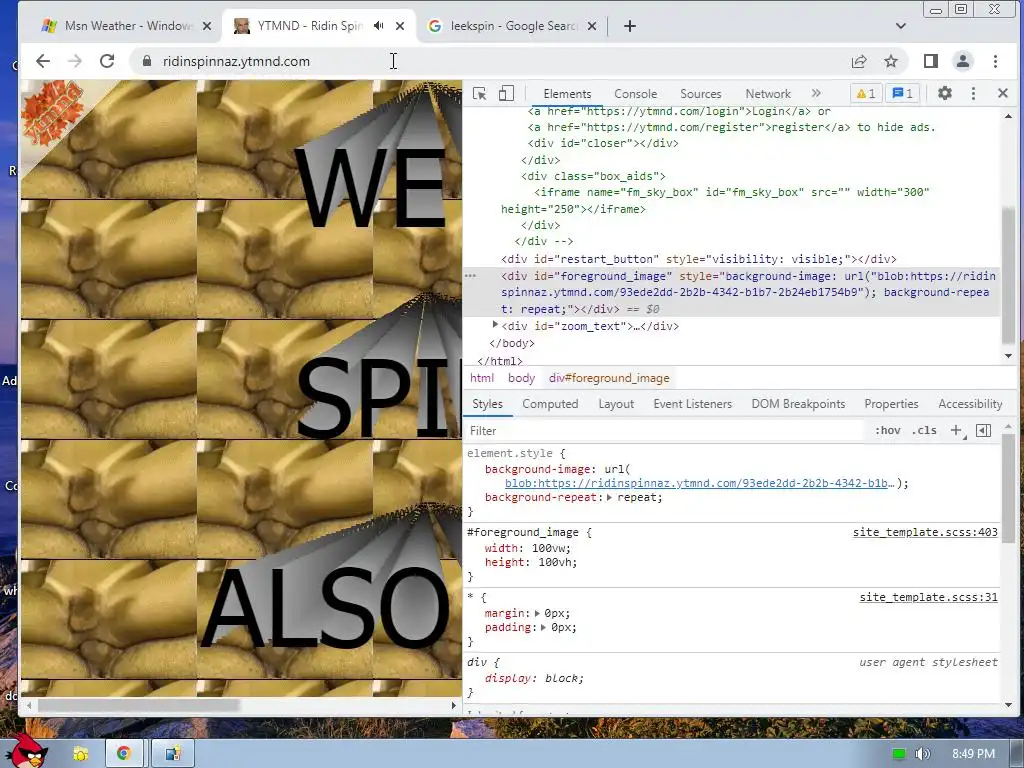The height and width of the screenshot is (768, 1024).
Task: Switch to the Network tab
Action: 768,94
